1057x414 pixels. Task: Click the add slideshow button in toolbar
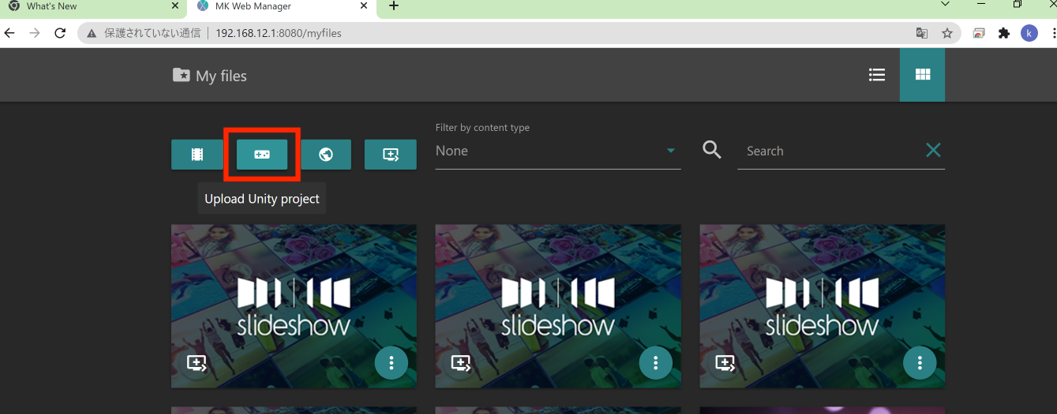point(390,155)
